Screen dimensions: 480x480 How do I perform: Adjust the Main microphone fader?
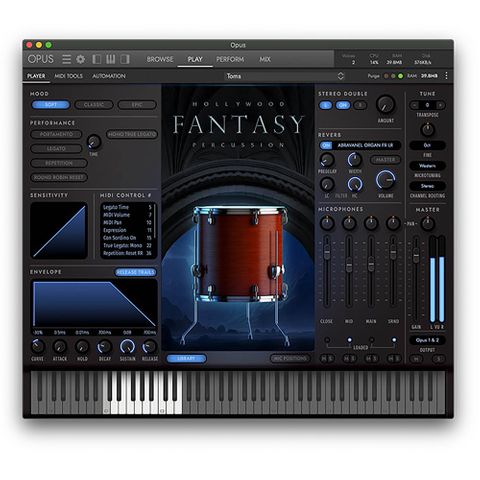point(371,264)
